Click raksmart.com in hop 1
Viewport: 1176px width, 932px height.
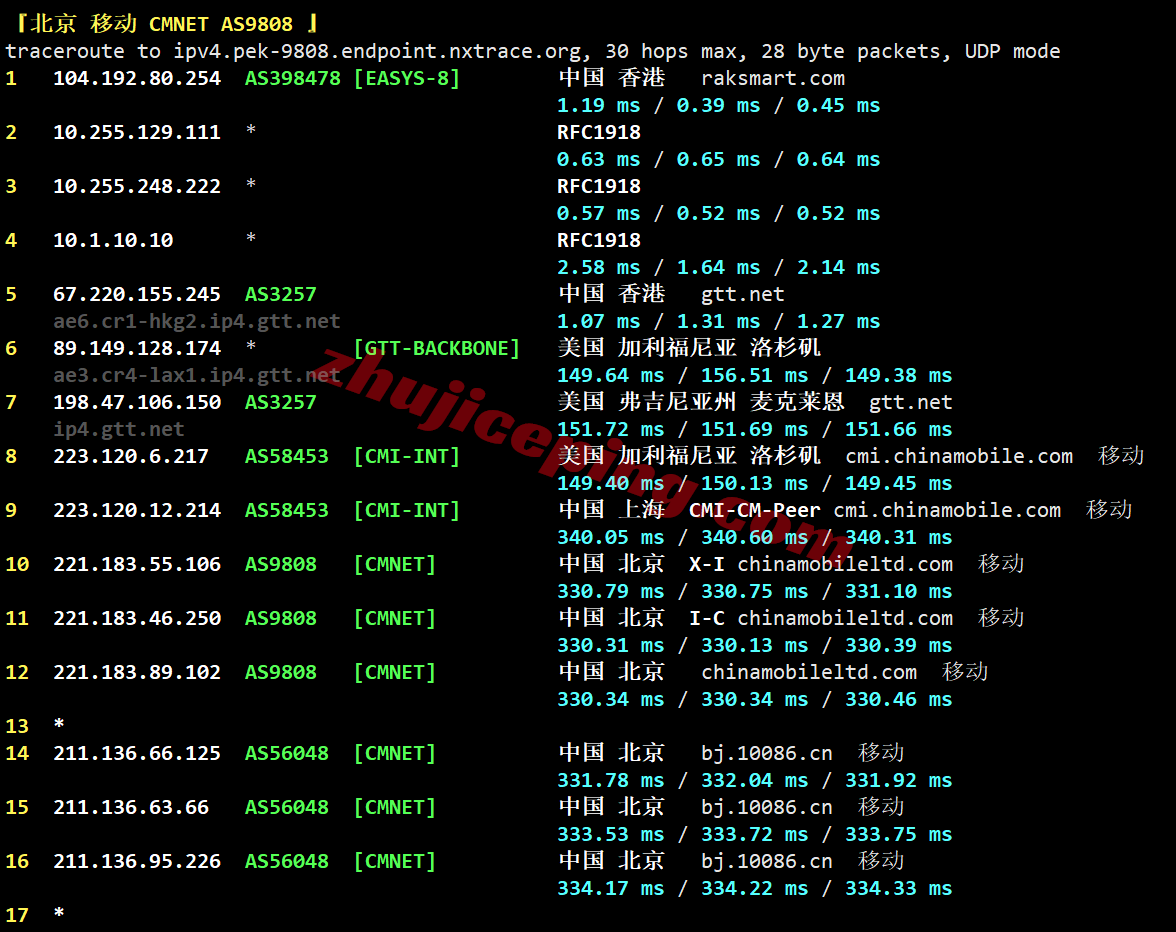pos(772,79)
